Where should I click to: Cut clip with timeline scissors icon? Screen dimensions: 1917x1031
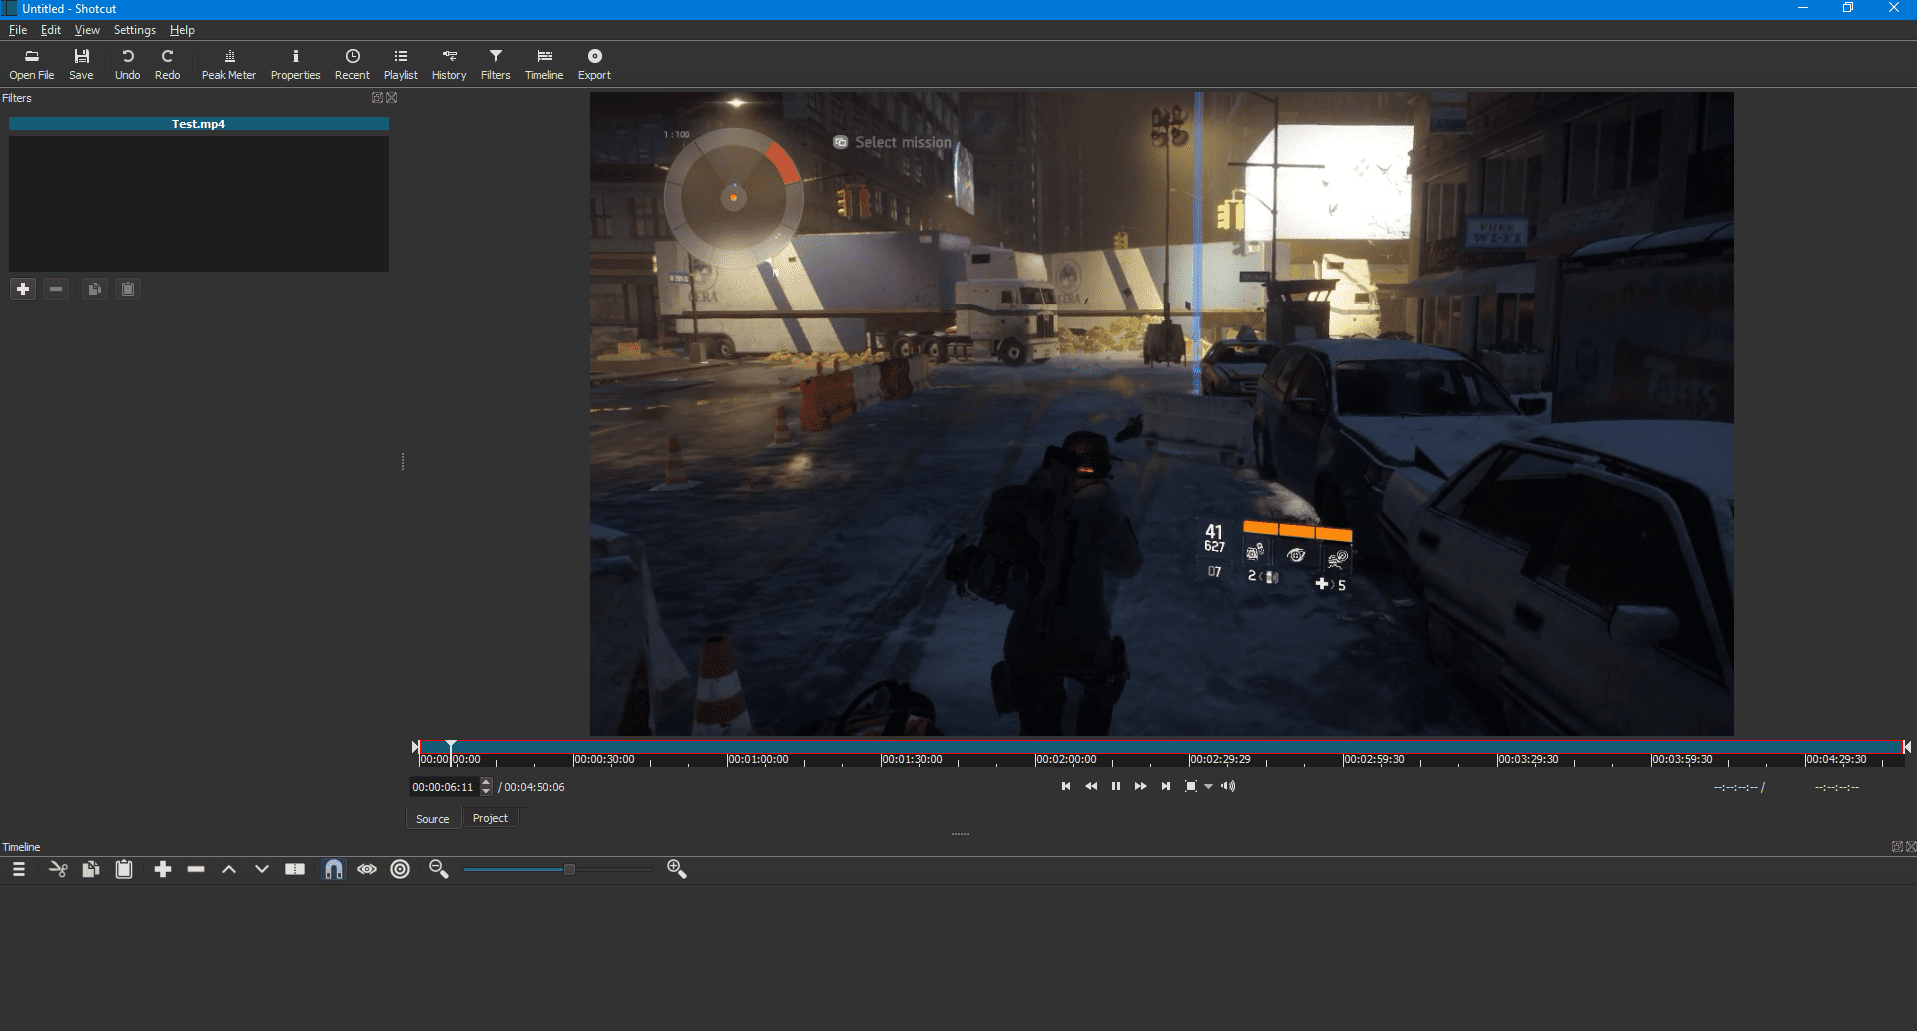point(58,869)
